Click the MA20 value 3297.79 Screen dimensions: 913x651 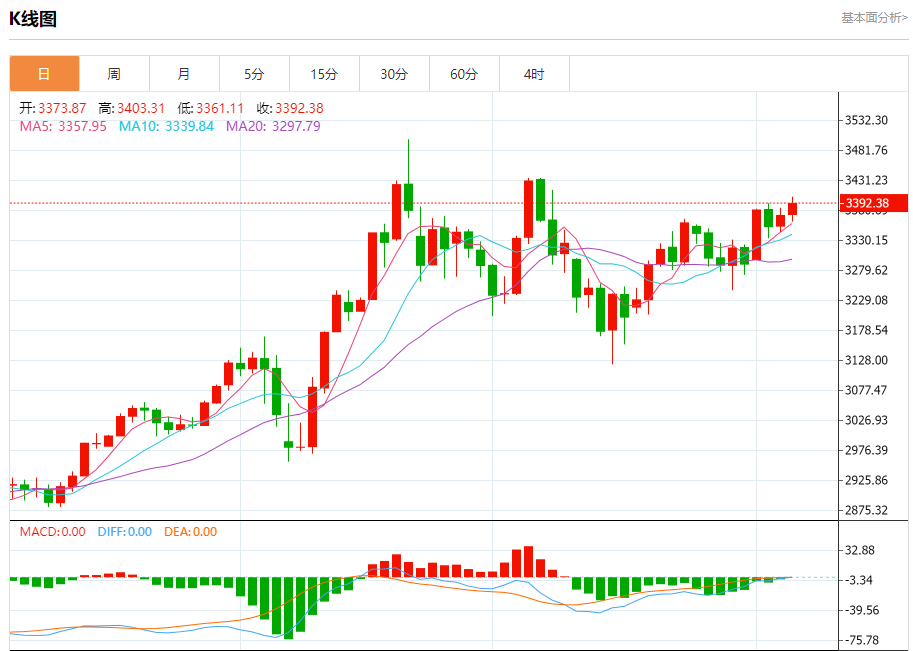[x=296, y=126]
